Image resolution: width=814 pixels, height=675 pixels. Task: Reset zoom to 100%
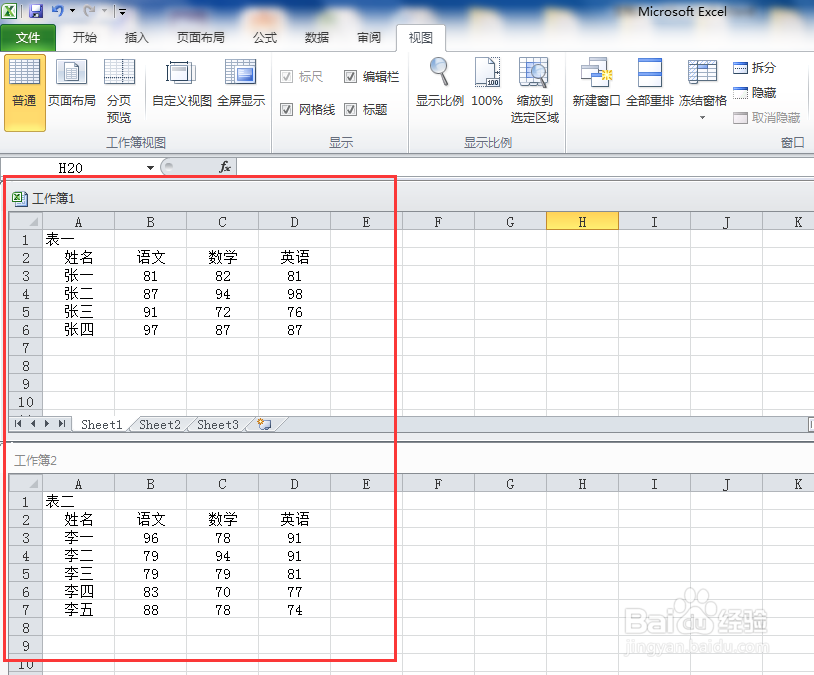487,88
